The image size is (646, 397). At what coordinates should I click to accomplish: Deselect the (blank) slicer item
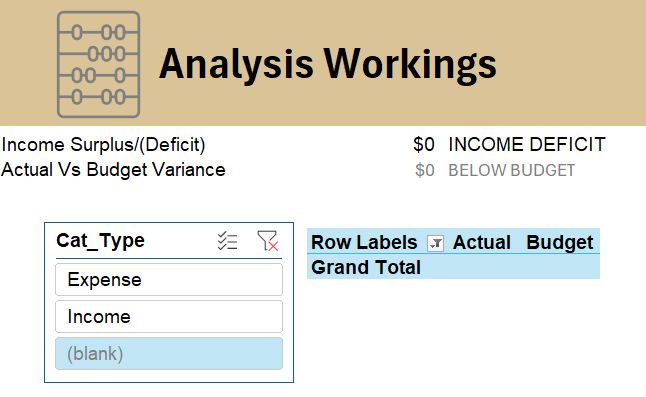click(169, 354)
